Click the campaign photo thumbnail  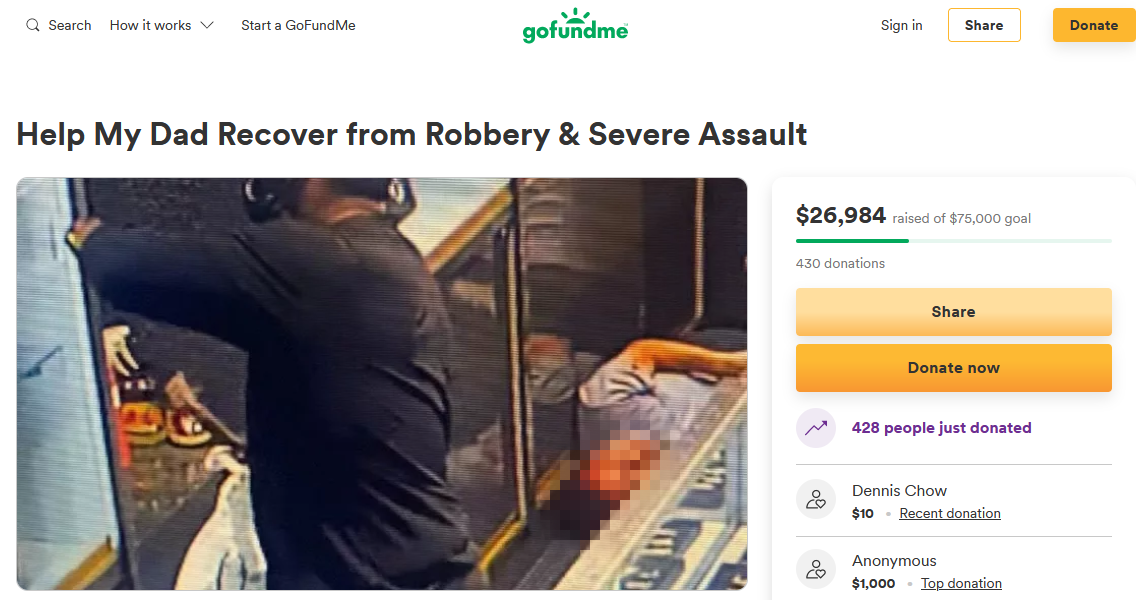[382, 383]
